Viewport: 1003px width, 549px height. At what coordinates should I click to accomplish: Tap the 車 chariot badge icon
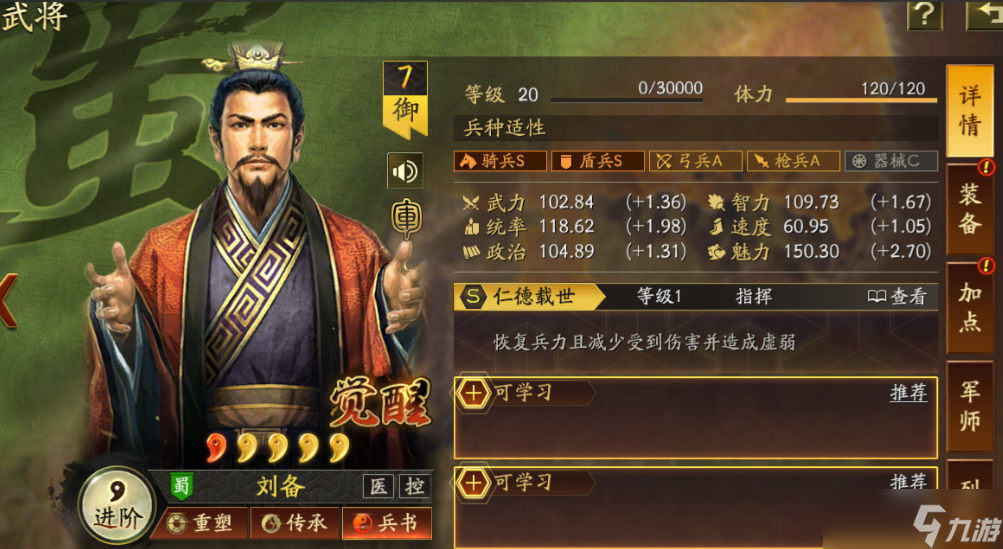(406, 219)
